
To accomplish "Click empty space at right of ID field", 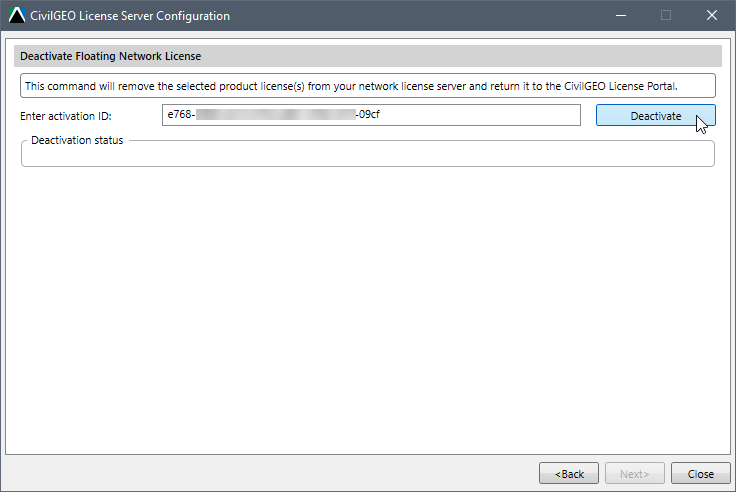I will click(479, 115).
